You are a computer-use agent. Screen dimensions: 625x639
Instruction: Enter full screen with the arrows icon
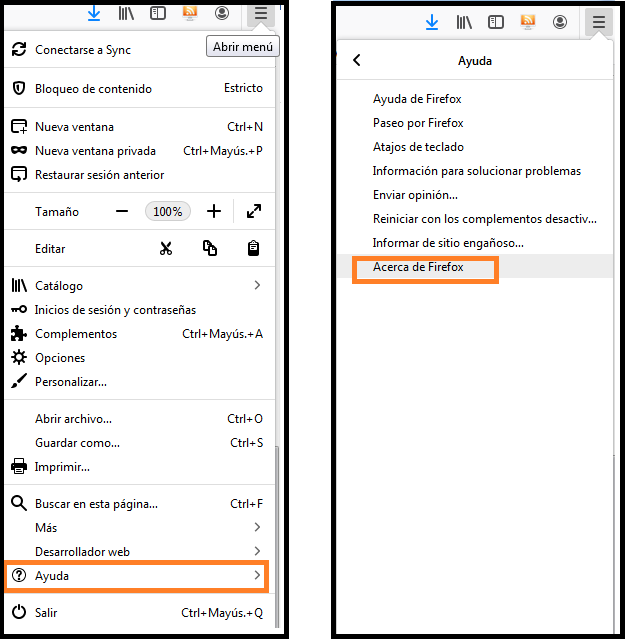(x=254, y=212)
